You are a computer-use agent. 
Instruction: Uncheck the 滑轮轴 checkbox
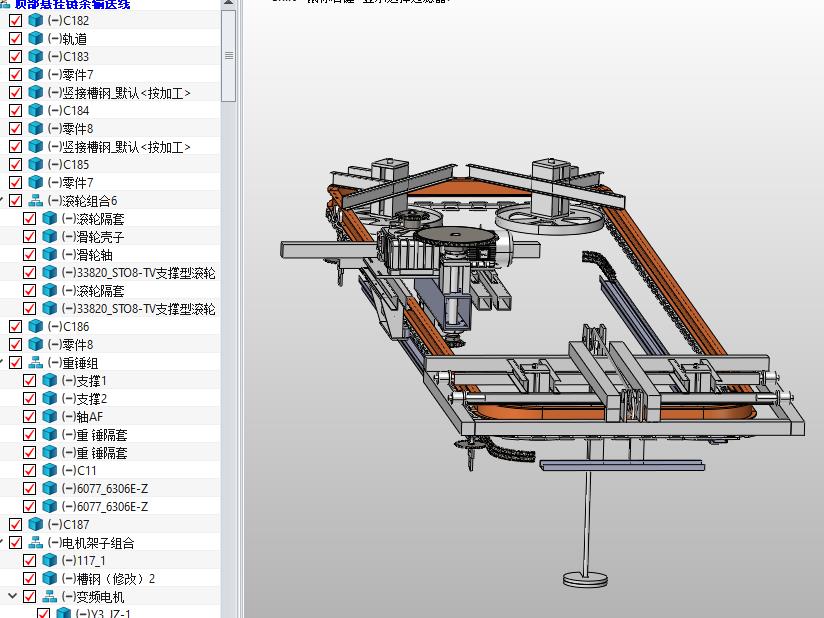[x=30, y=254]
